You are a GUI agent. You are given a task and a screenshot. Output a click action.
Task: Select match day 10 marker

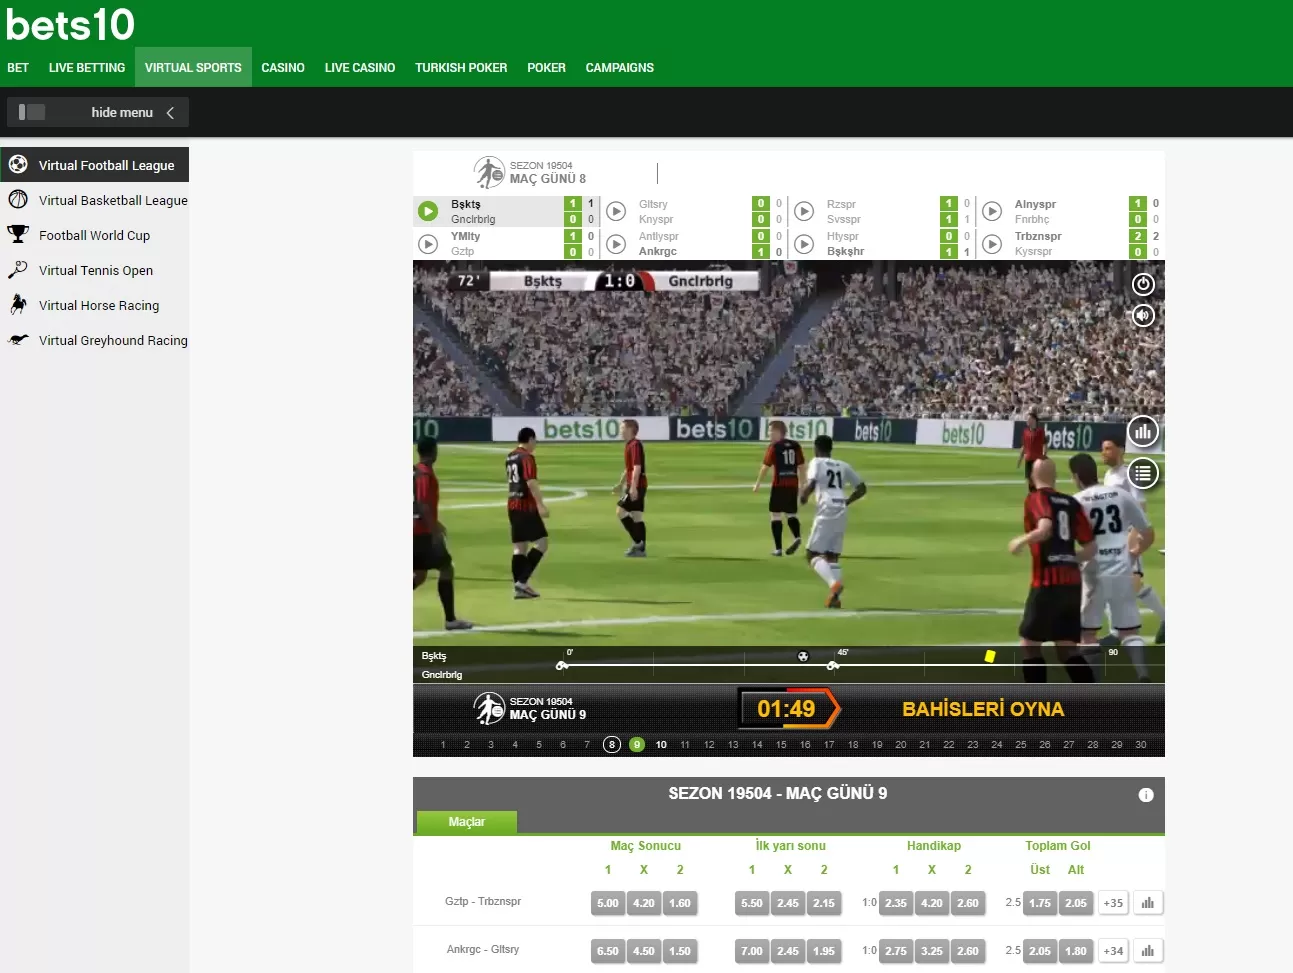661,744
